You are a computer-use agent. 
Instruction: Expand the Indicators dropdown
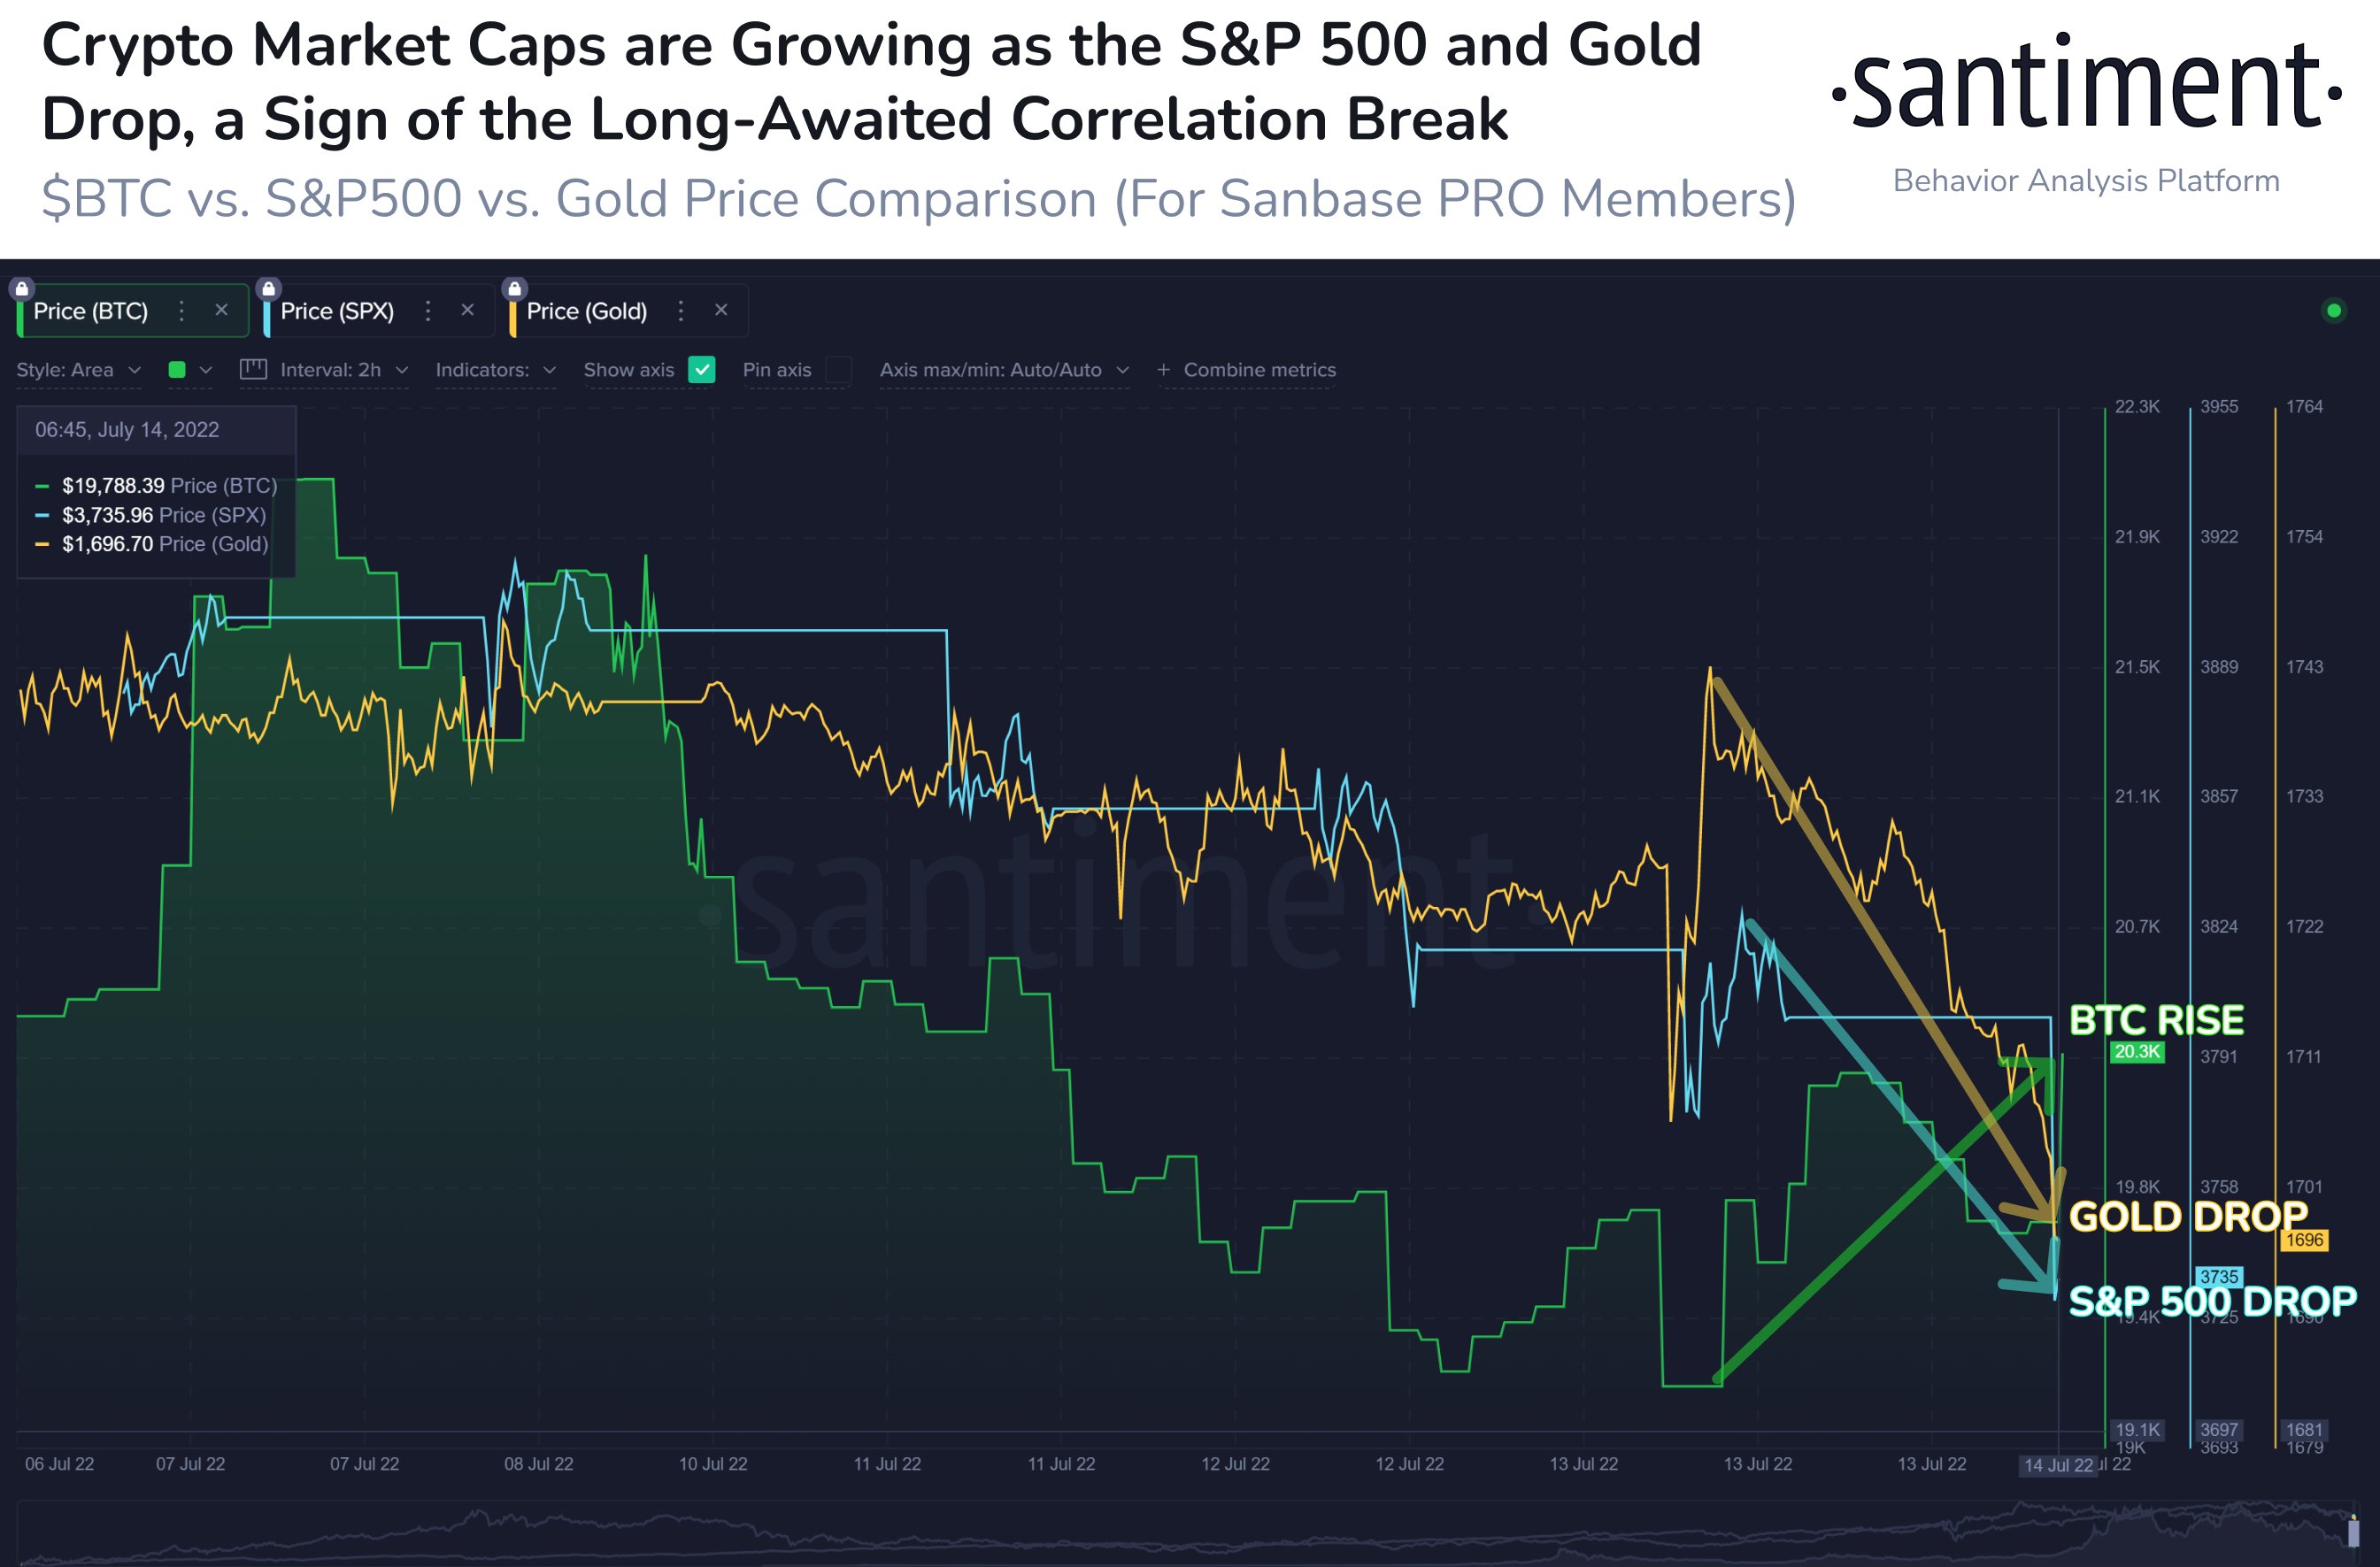496,370
